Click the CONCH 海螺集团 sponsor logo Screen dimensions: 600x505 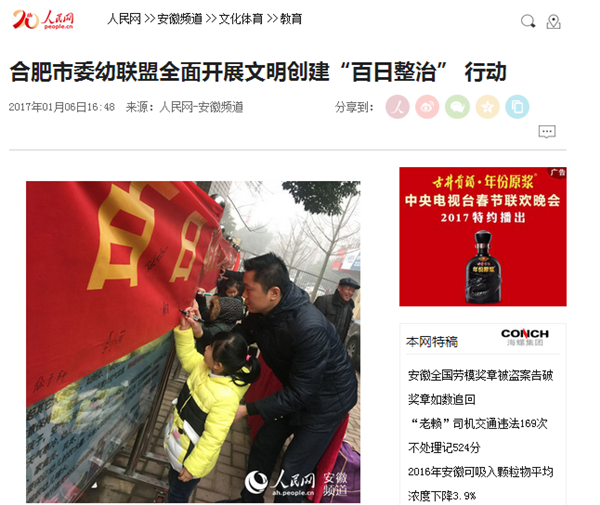click(x=525, y=337)
